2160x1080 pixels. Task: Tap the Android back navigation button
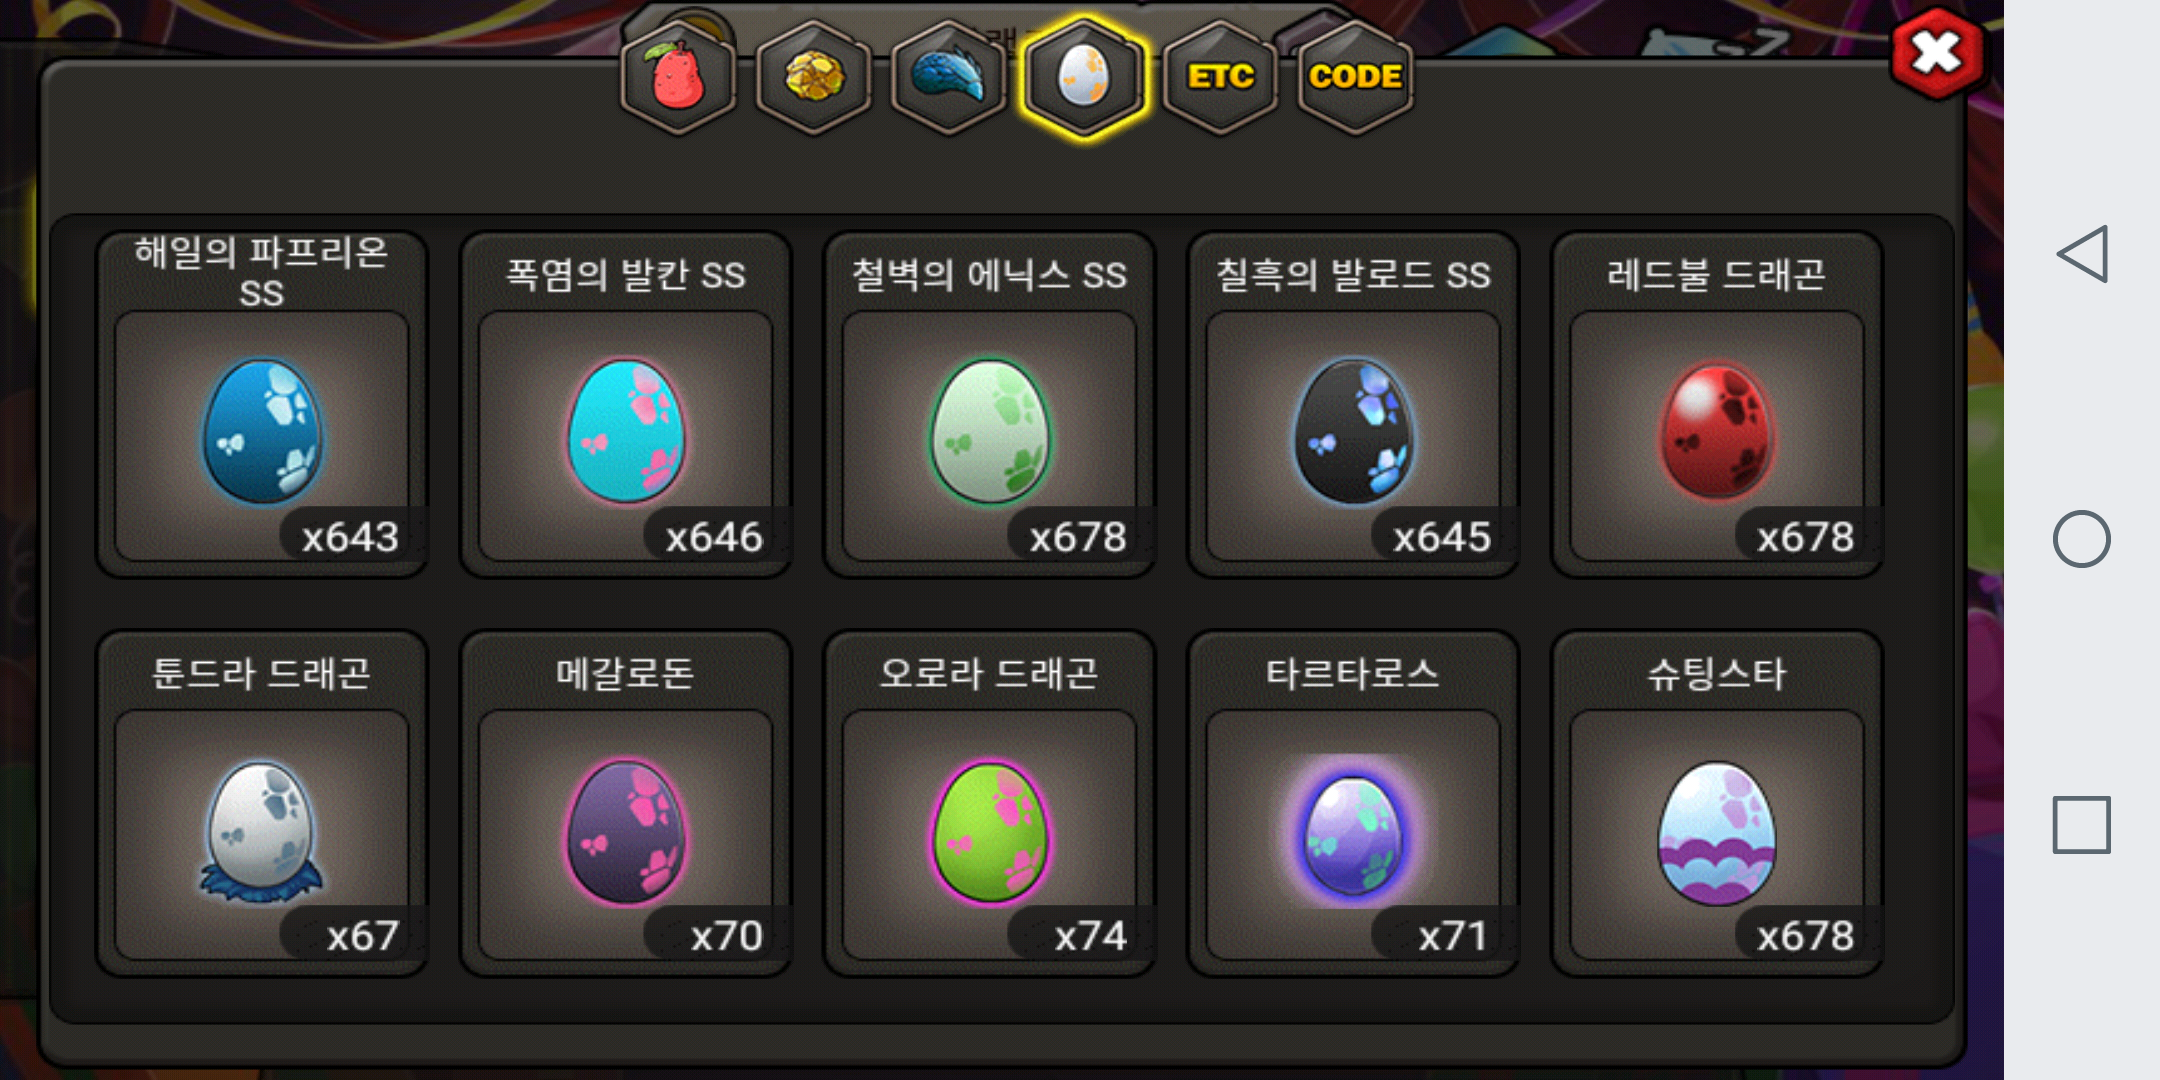(2082, 254)
